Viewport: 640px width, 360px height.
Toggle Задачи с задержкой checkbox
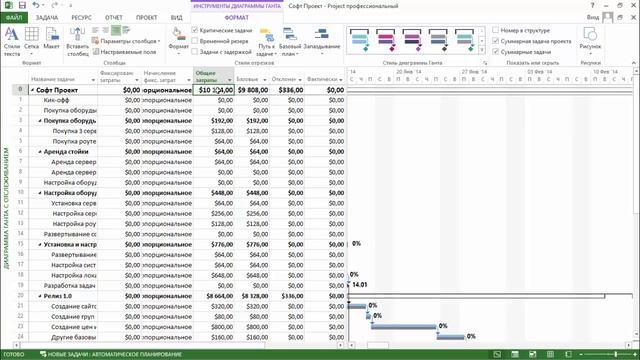195,52
